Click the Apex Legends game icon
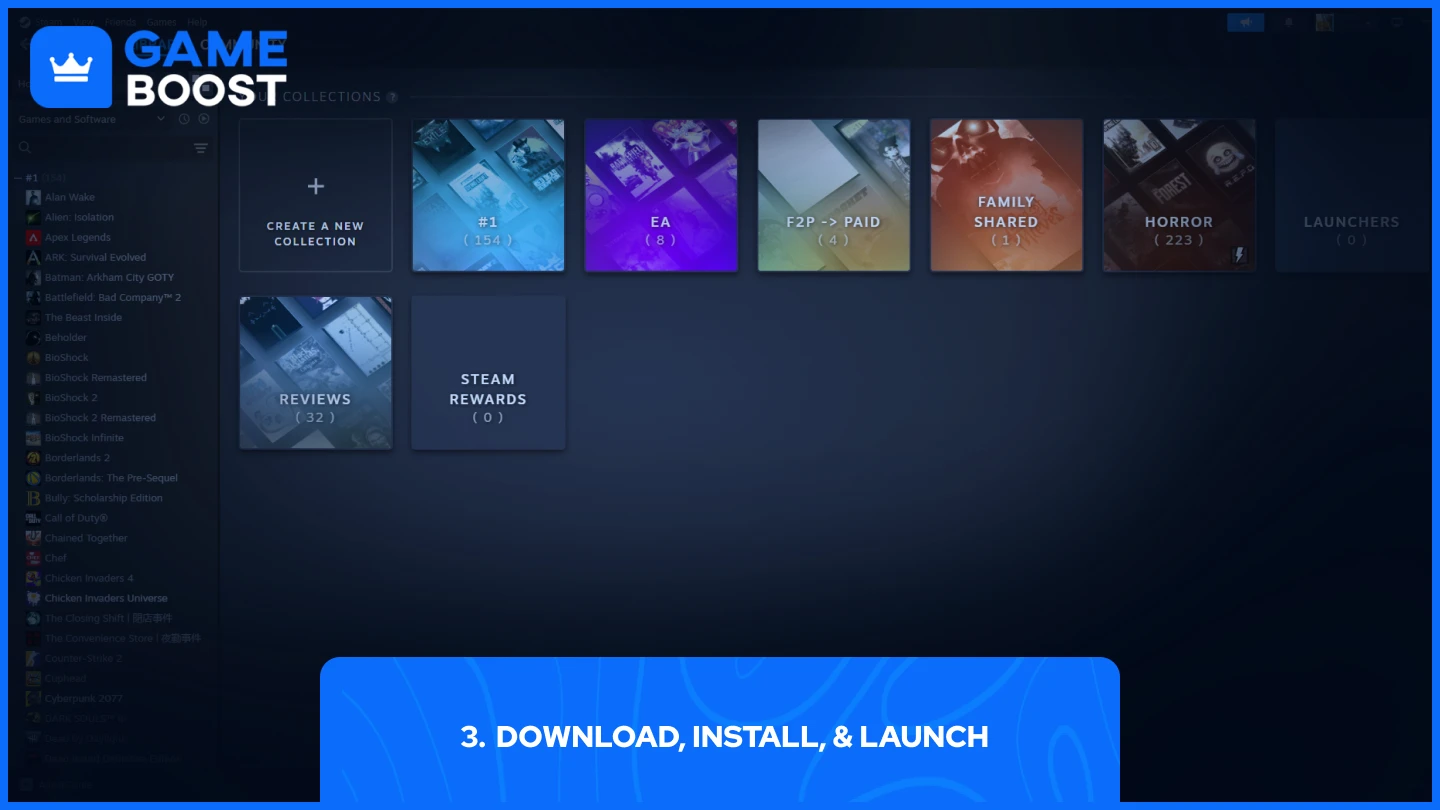This screenshot has width=1440, height=810. [33, 237]
